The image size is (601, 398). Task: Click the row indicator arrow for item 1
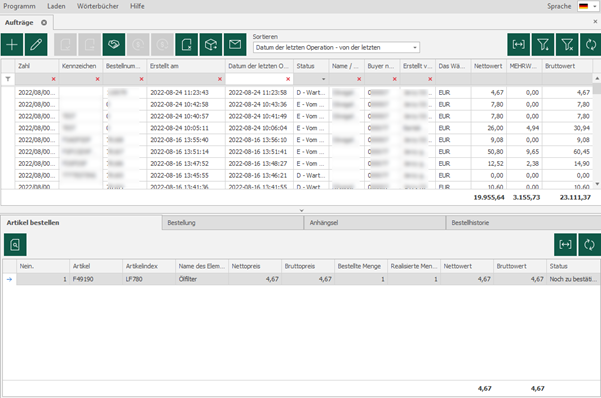pos(9,279)
